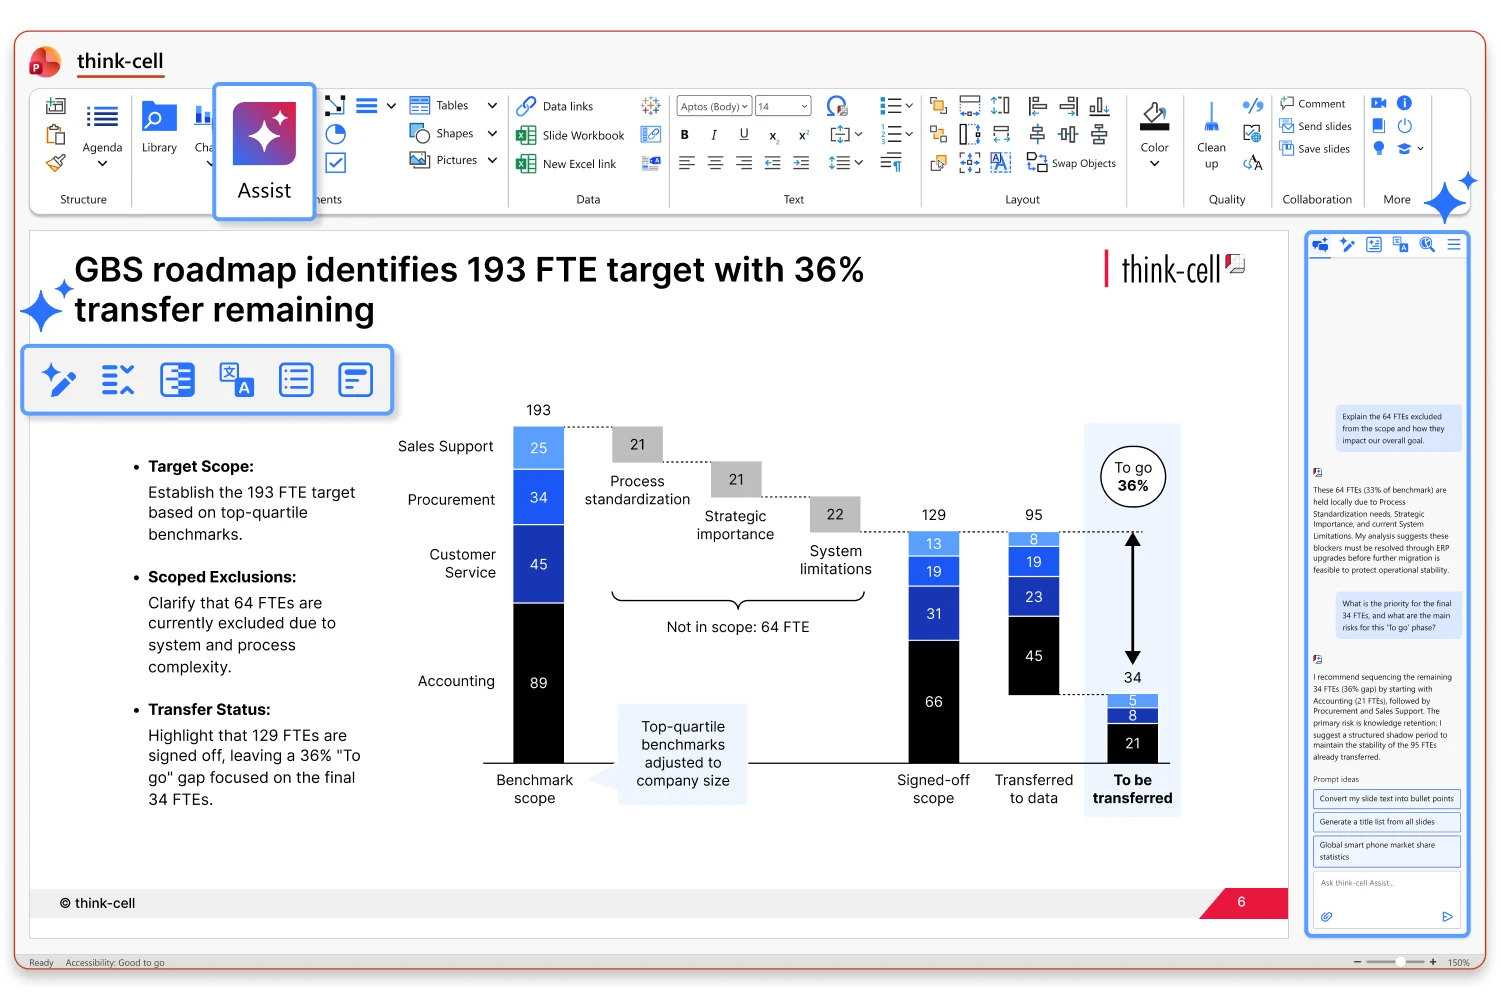
Task: Click the Clean up broom icon
Action: tap(1211, 117)
